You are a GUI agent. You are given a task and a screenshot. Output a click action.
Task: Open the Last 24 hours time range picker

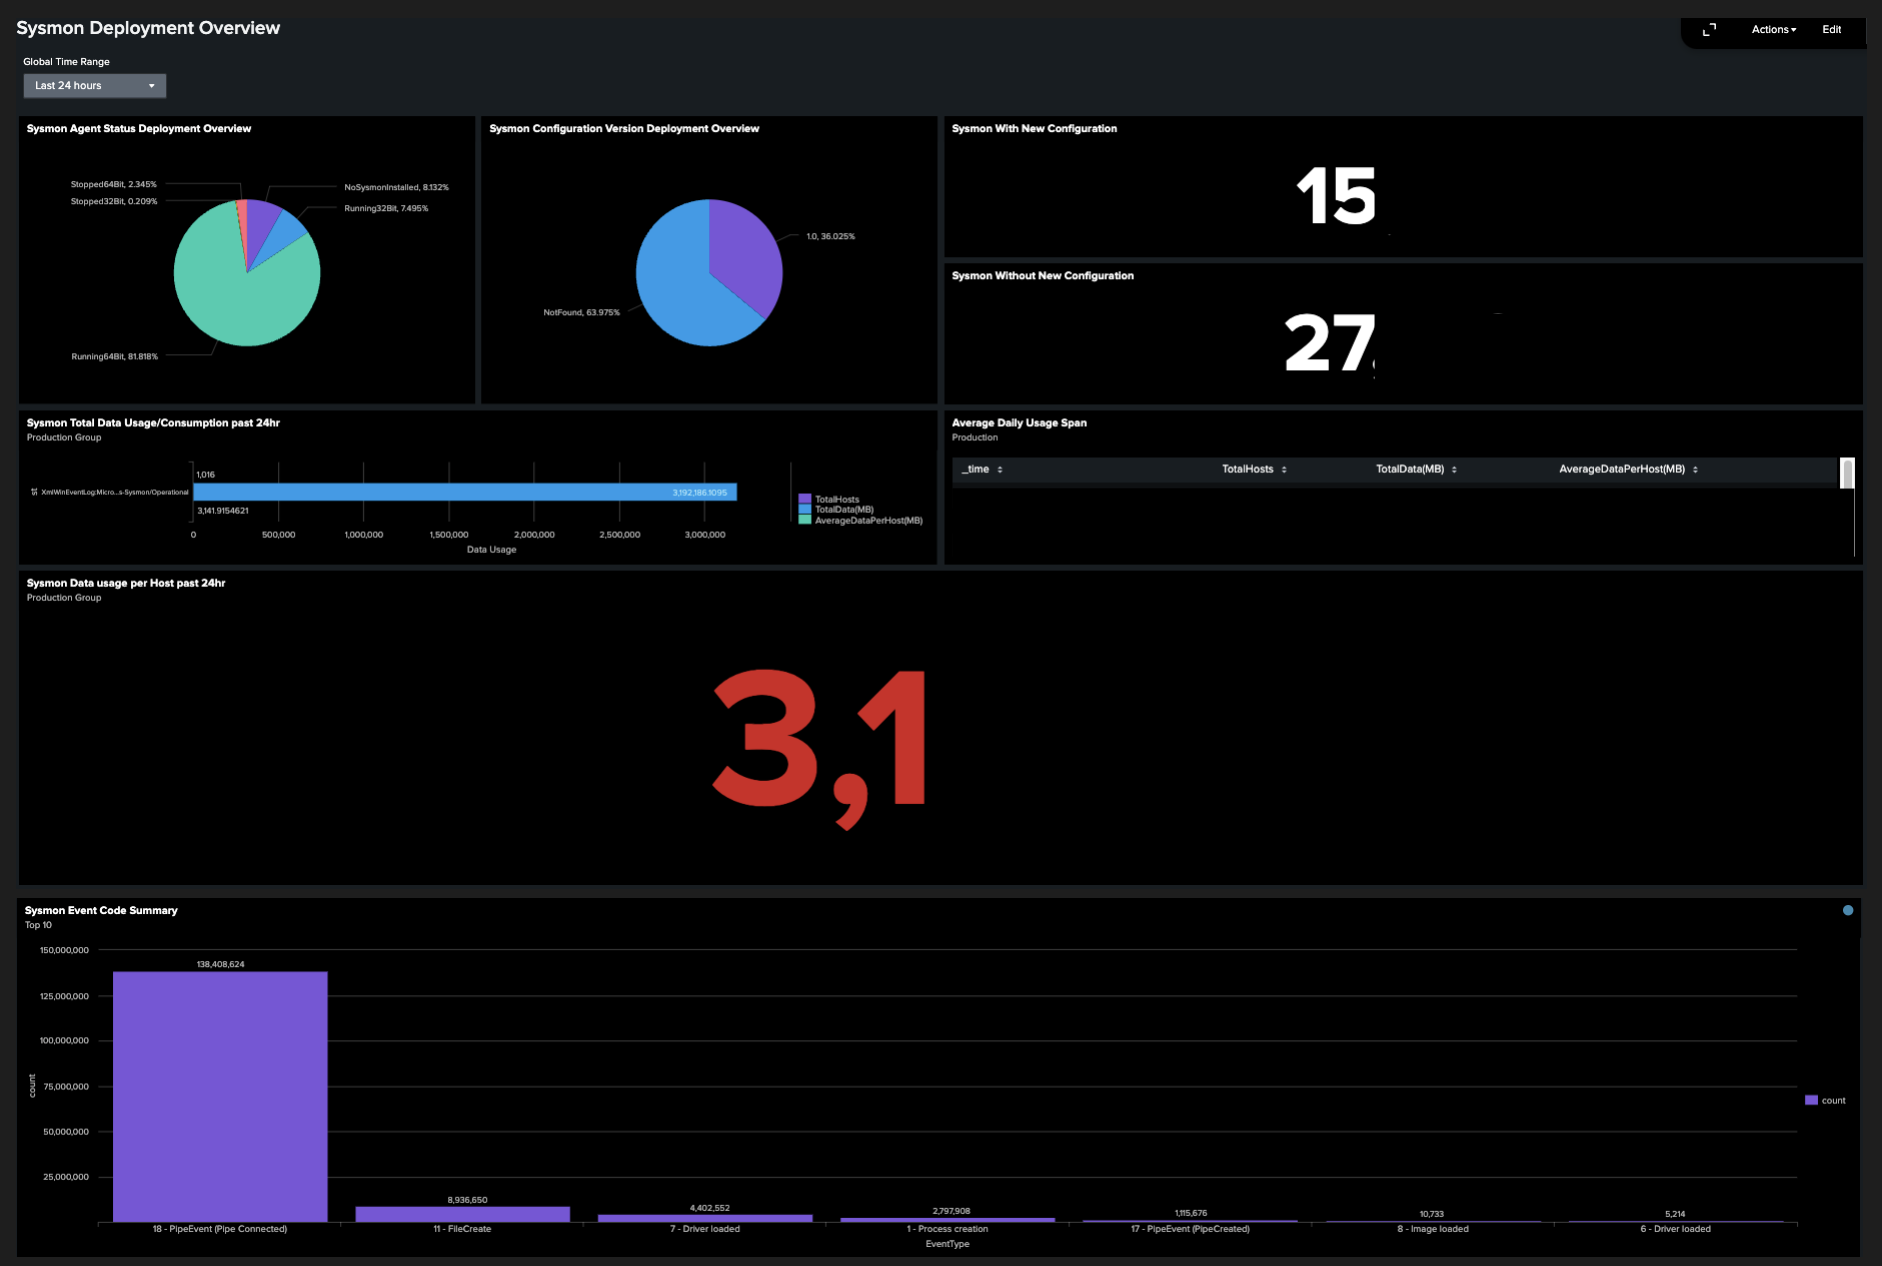(x=94, y=86)
